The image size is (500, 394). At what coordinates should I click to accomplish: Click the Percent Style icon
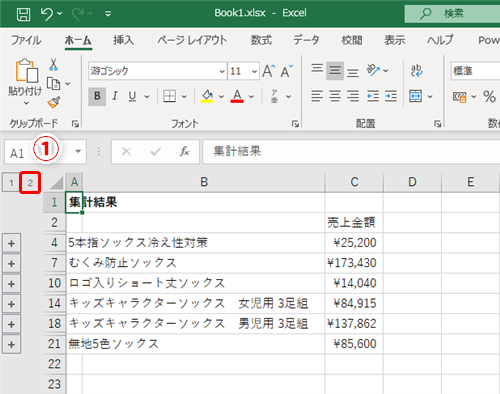click(x=489, y=97)
